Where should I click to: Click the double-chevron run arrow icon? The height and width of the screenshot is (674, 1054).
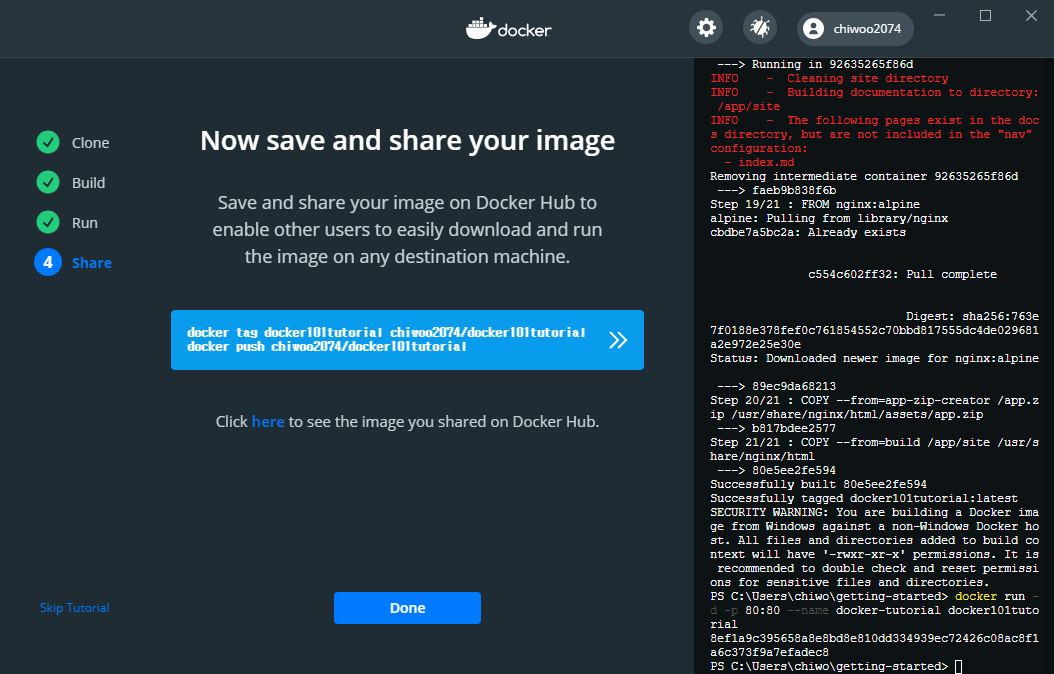tap(618, 340)
